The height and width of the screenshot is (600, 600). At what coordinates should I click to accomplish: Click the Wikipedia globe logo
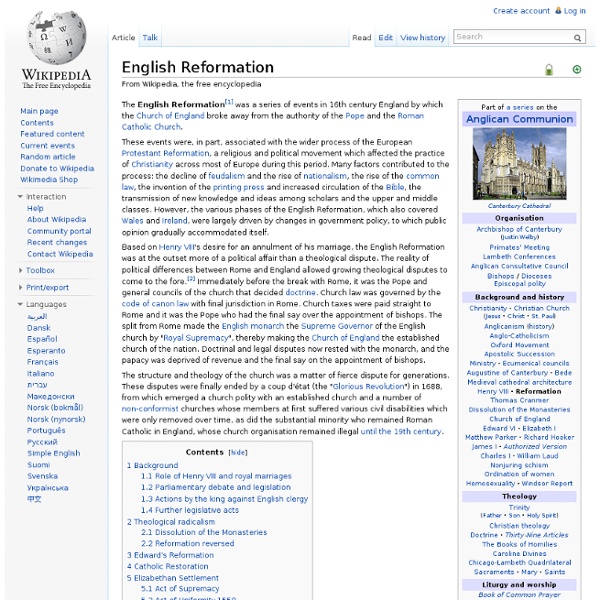(57, 37)
